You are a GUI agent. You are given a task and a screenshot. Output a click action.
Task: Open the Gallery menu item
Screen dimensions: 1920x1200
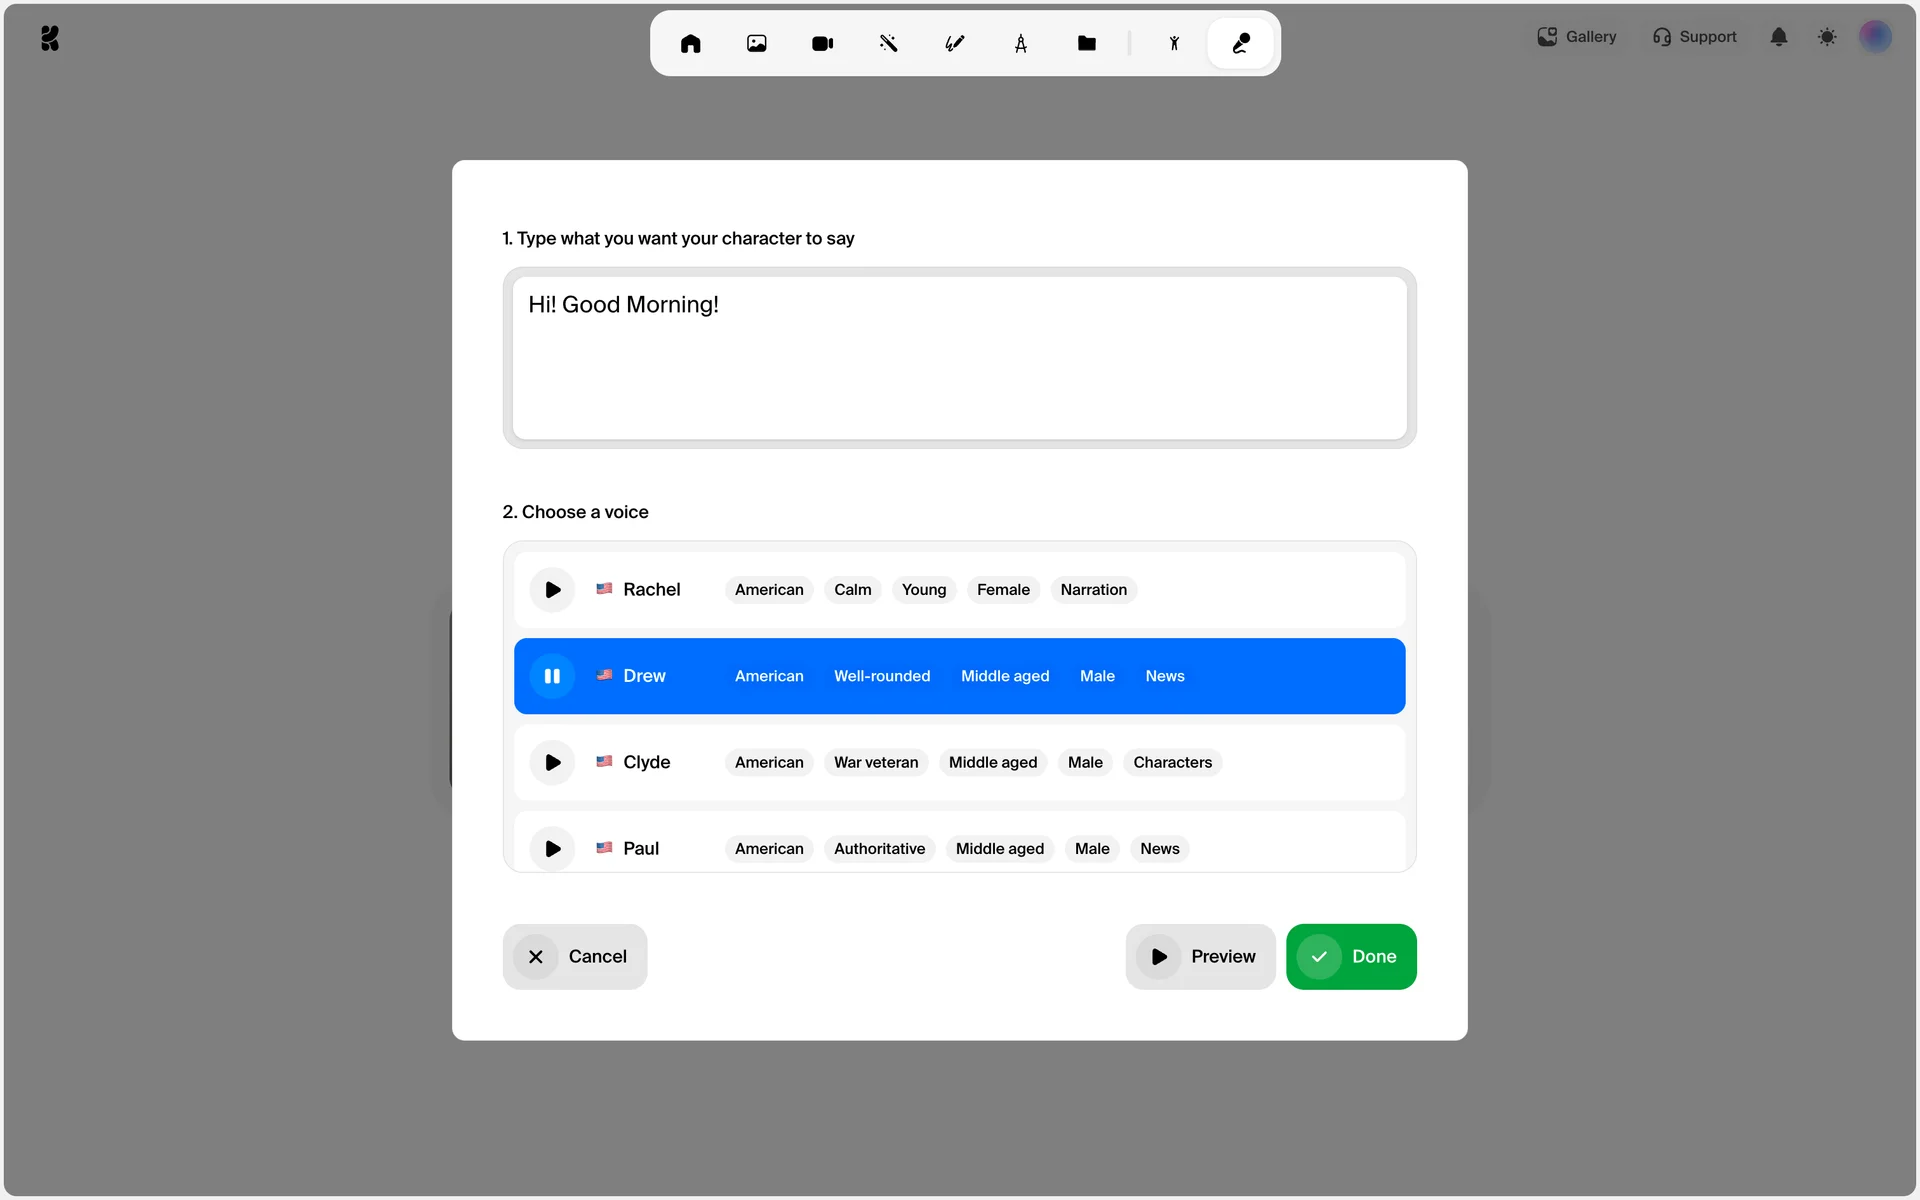(1577, 37)
